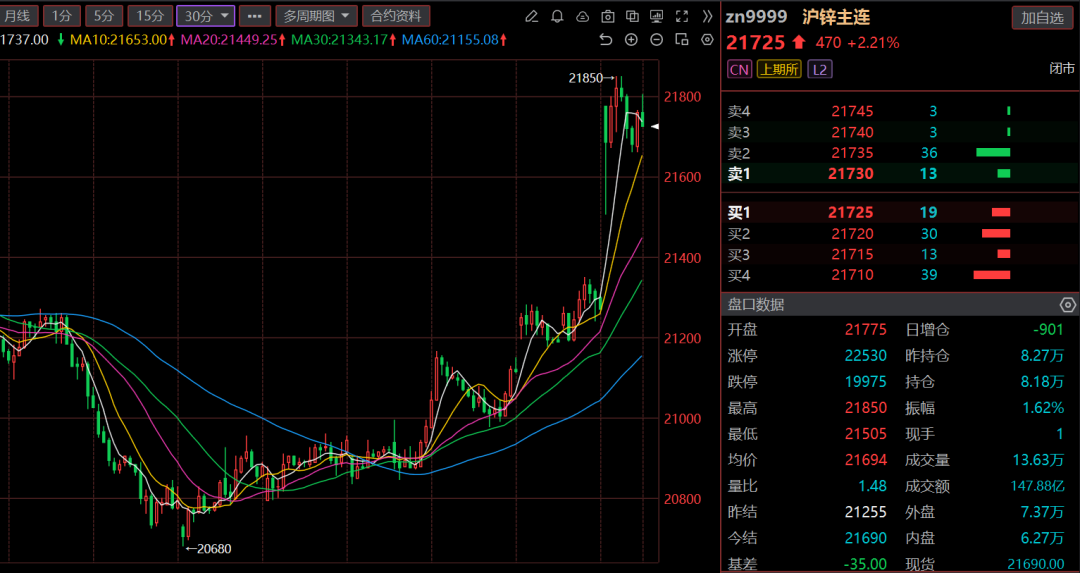Image resolution: width=1080 pixels, height=573 pixels.
Task: Click the green 卖2 volume bar
Action: [x=993, y=153]
